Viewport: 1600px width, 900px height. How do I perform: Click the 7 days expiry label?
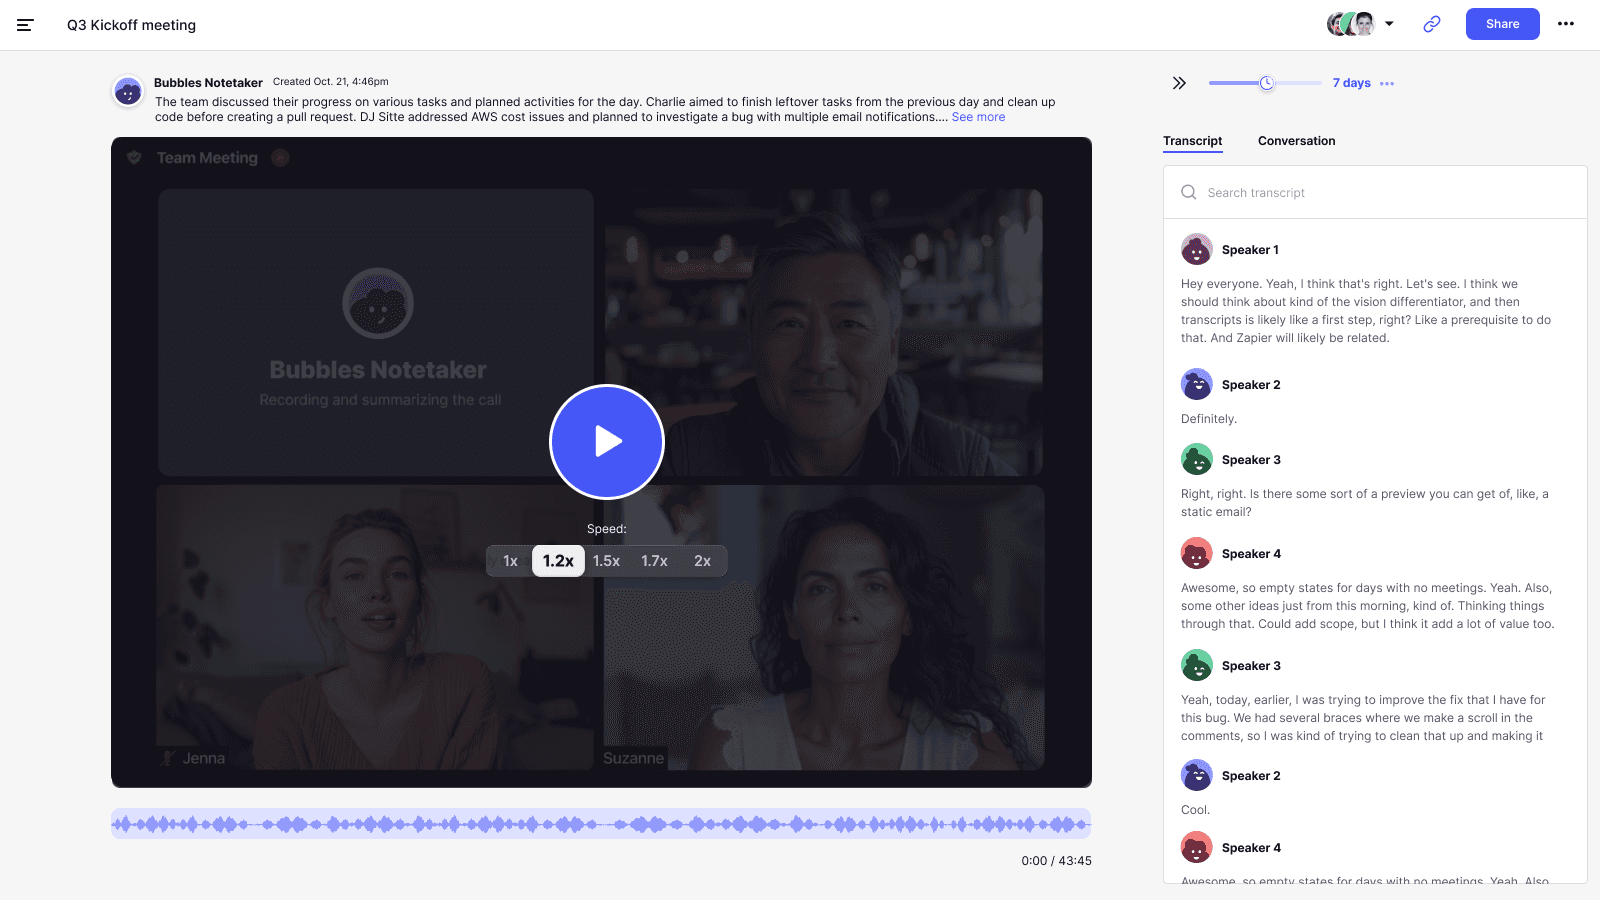1351,83
